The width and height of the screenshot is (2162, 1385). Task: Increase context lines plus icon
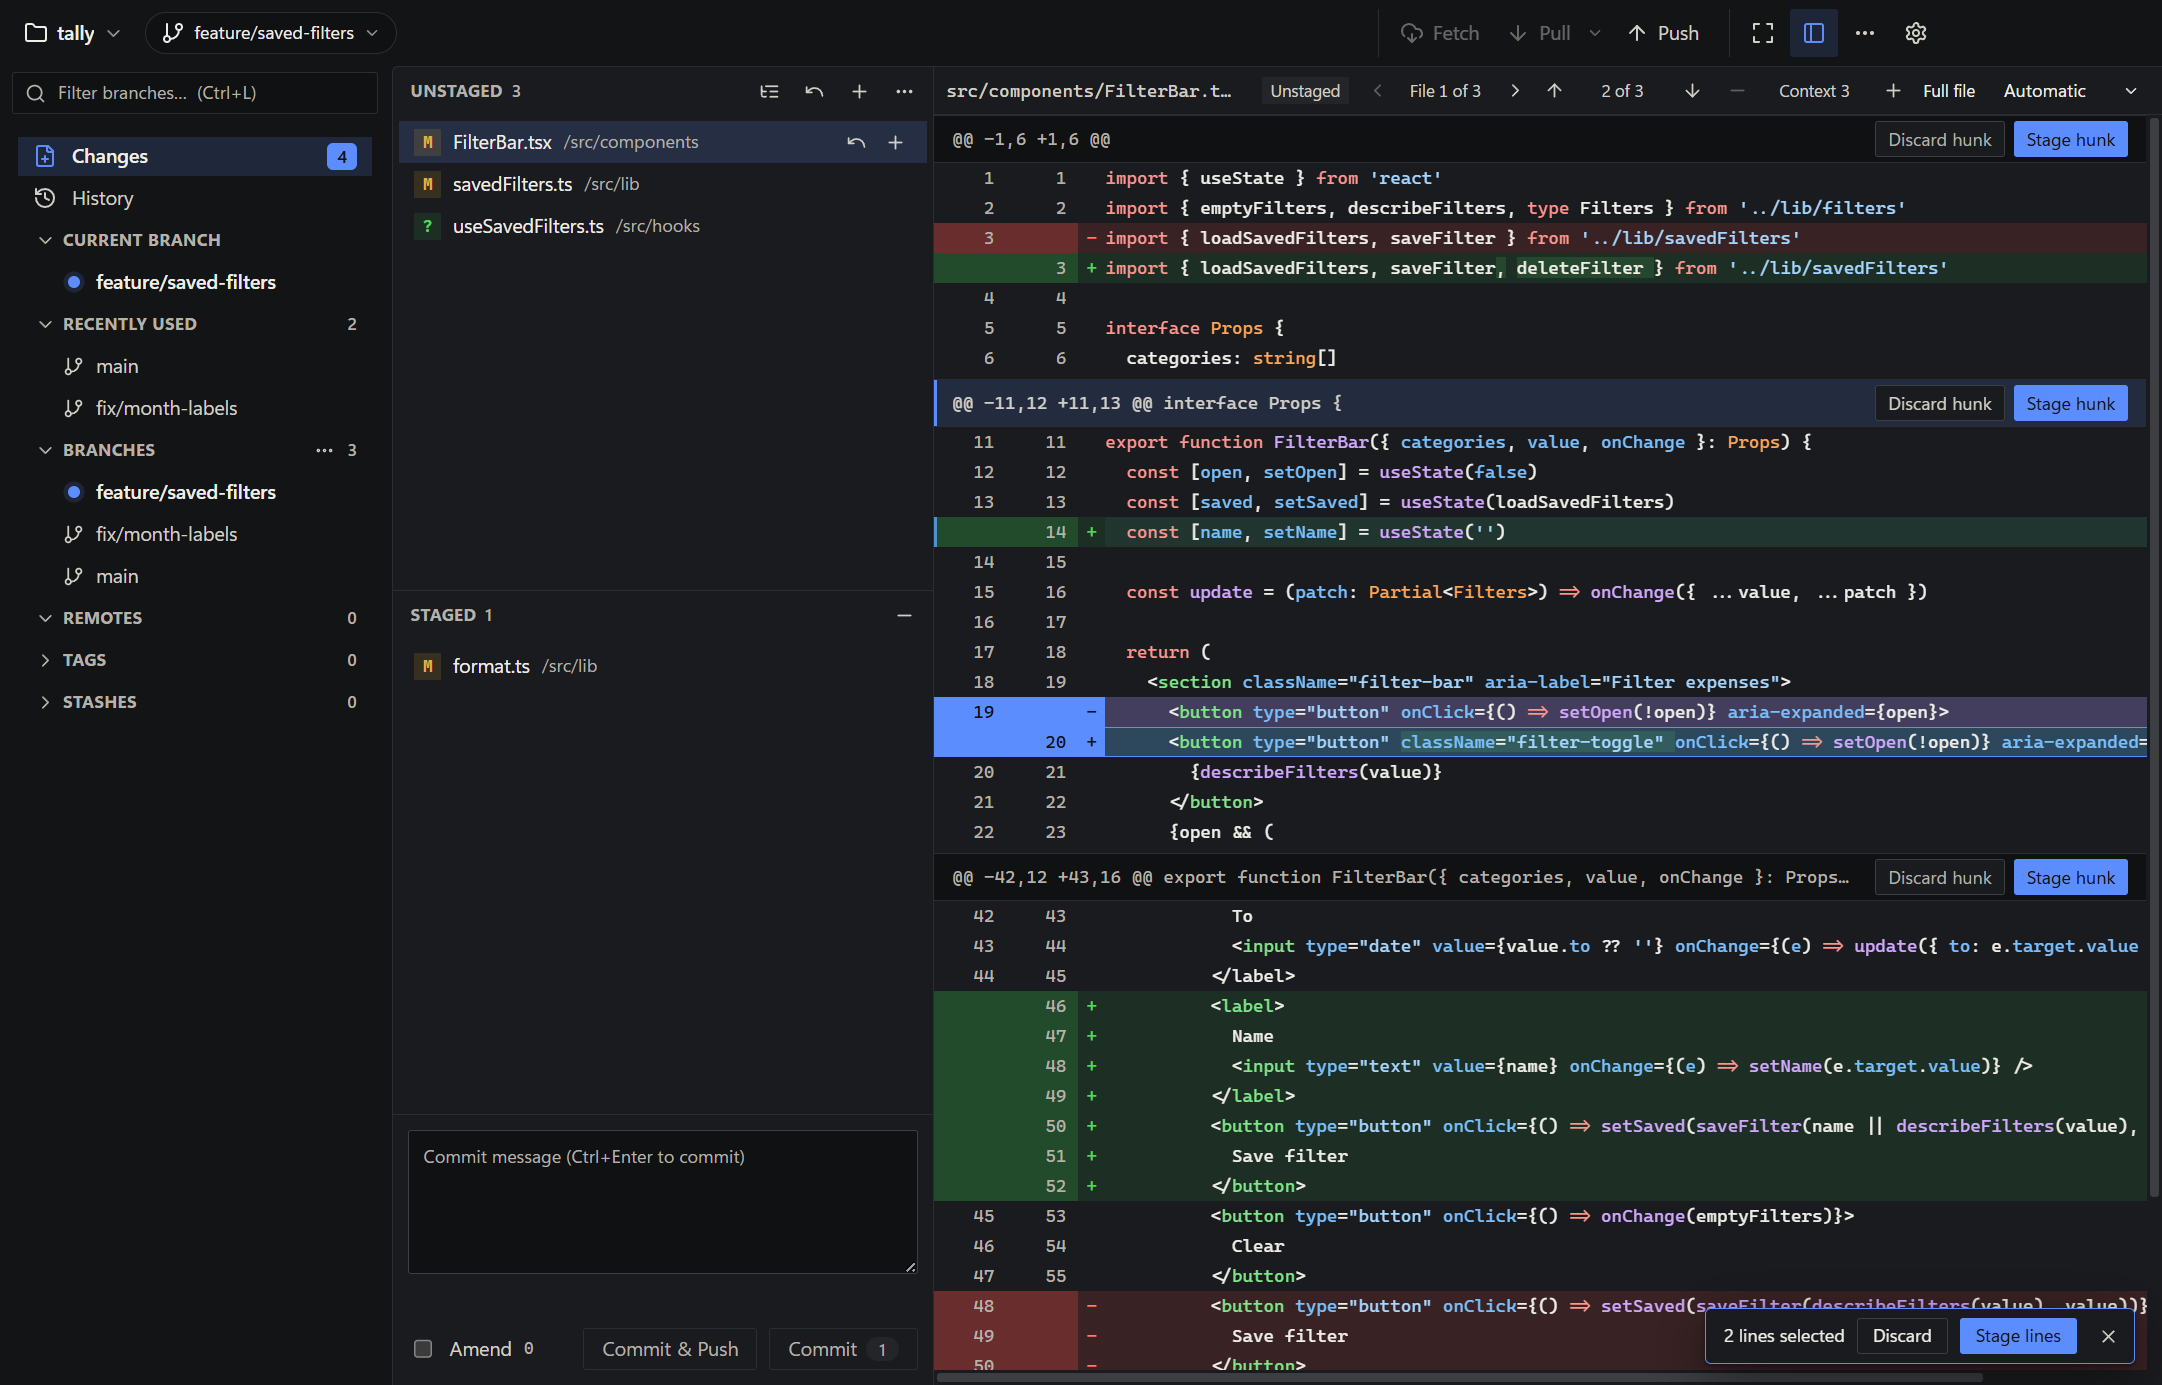coord(1893,91)
